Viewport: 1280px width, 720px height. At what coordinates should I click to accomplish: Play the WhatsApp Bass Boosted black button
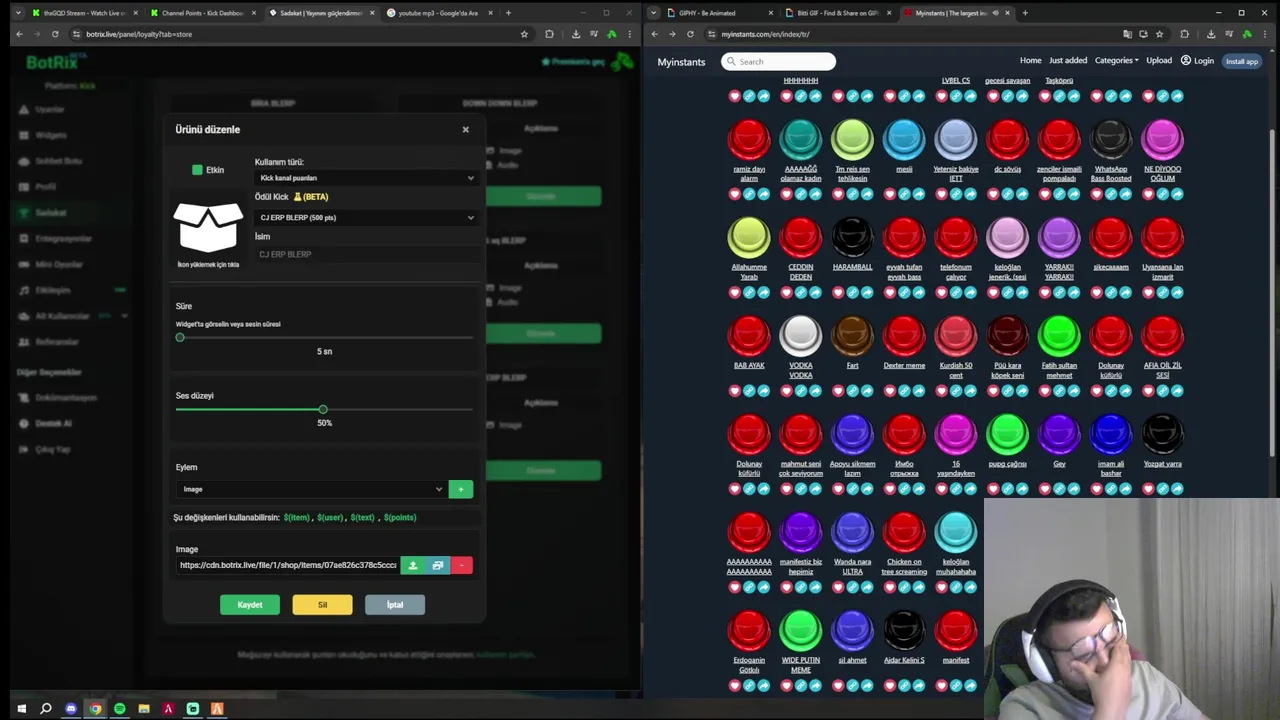[1111, 140]
